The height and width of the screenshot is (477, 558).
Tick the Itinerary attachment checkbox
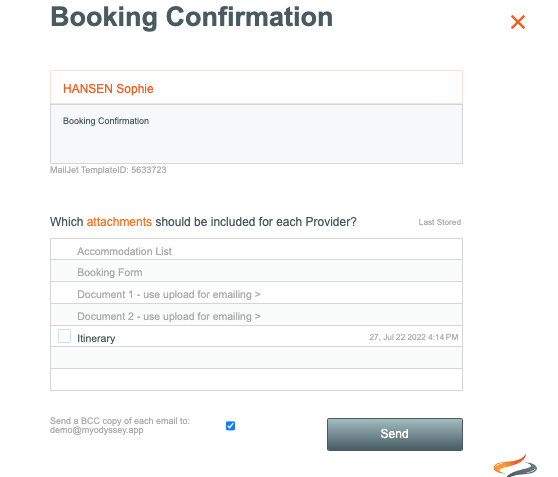coord(64,336)
